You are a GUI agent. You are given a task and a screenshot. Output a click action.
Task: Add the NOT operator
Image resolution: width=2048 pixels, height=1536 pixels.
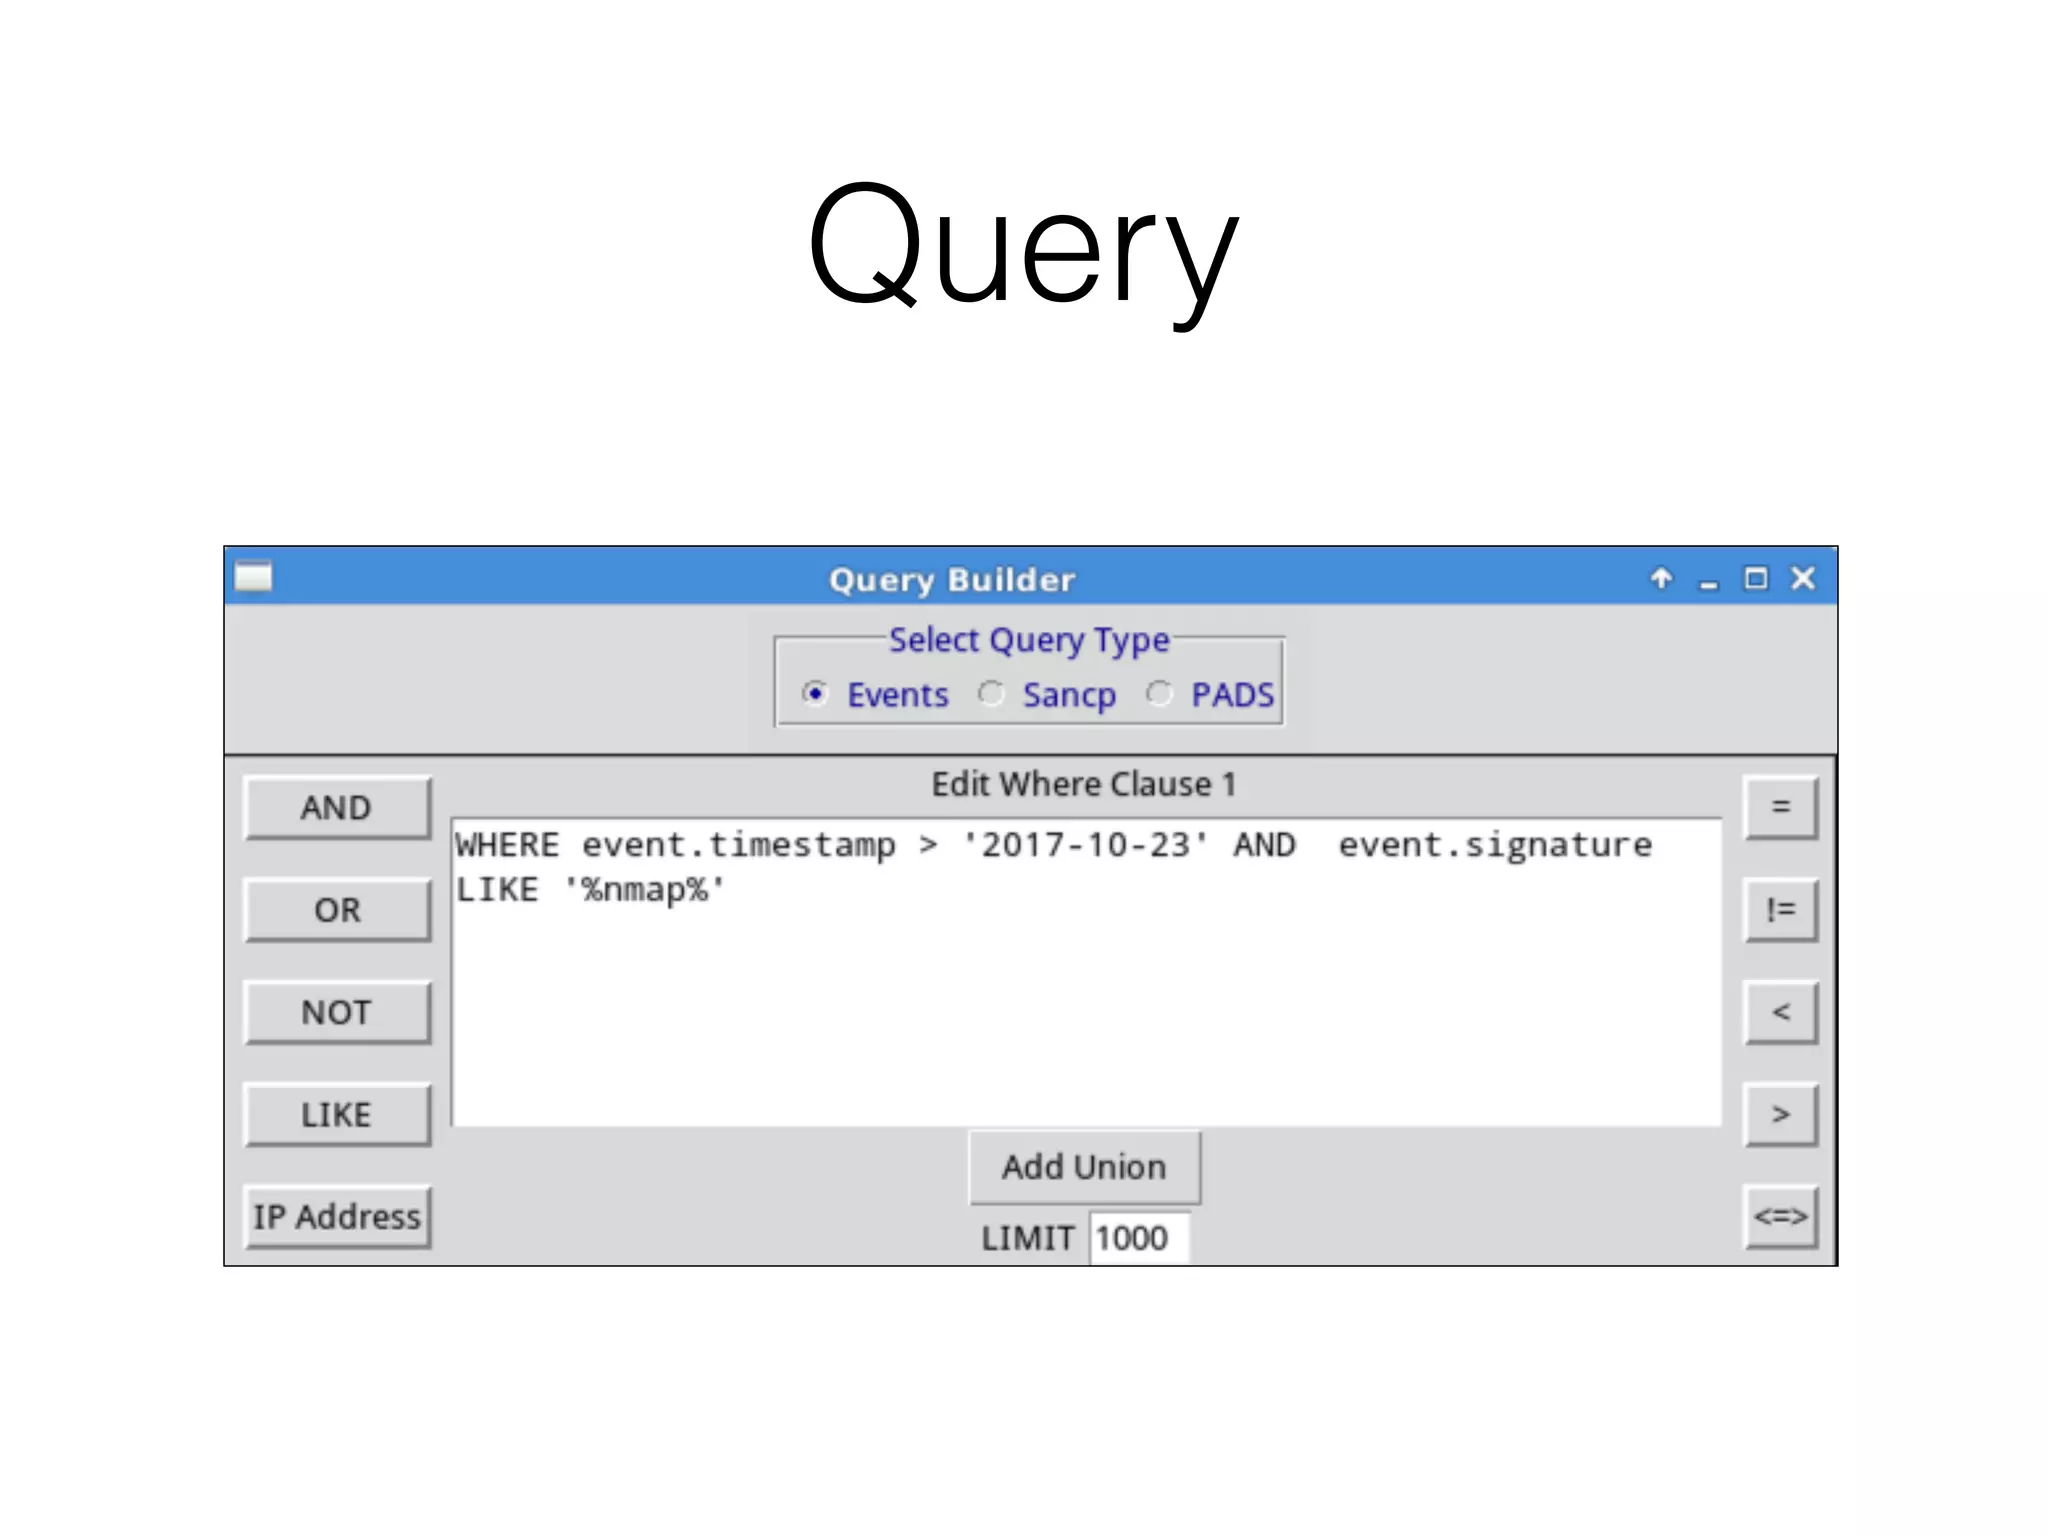(x=338, y=1012)
